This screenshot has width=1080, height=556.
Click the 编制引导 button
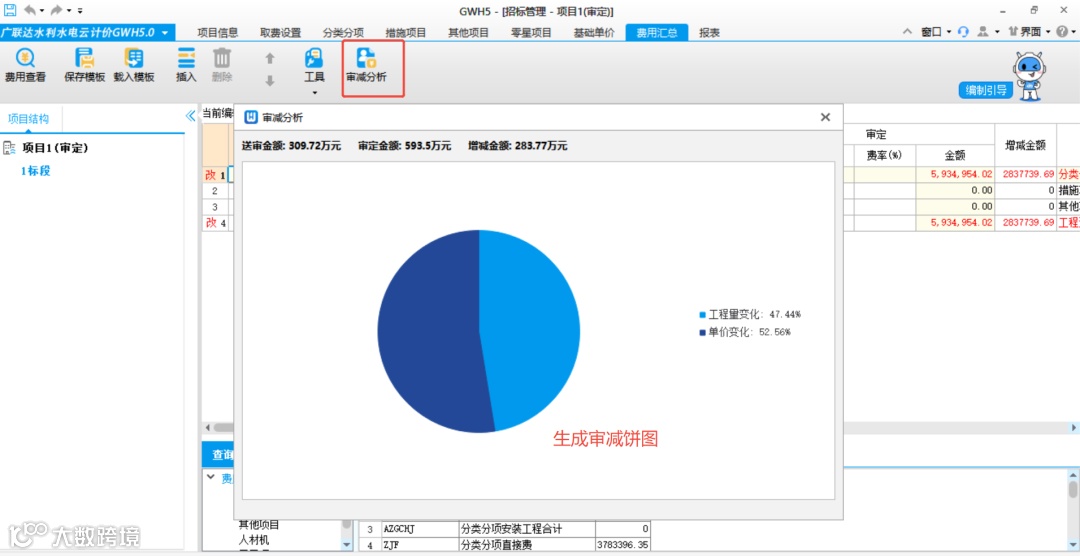(x=986, y=90)
